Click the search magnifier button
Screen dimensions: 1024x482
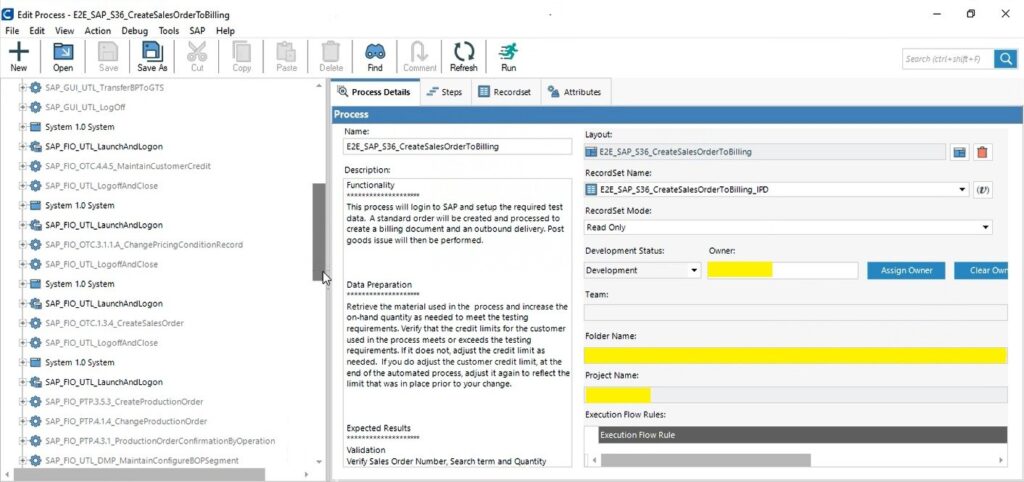pyautogui.click(x=1006, y=59)
